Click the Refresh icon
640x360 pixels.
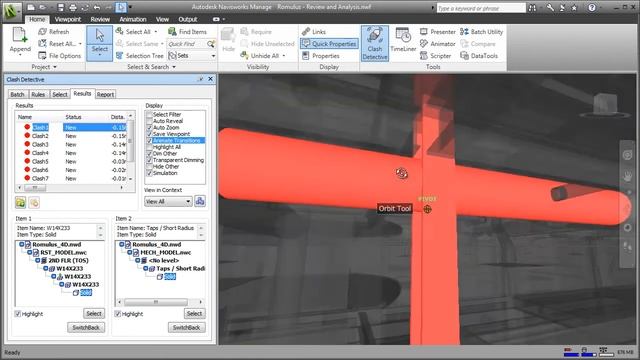(42, 31)
